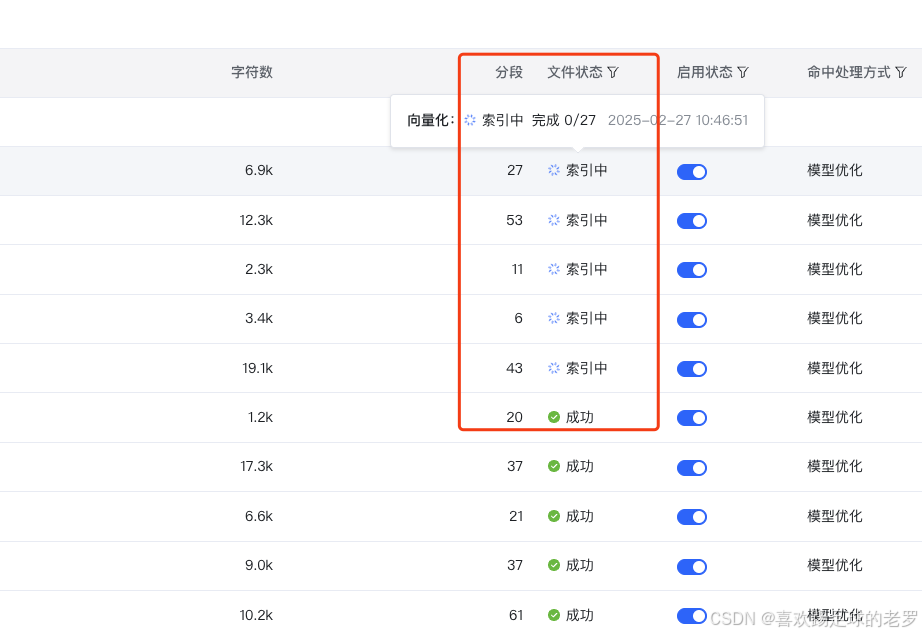Open the 命中处理方式 column filter icon
Viewport: 922px width, 634px height.
click(901, 72)
